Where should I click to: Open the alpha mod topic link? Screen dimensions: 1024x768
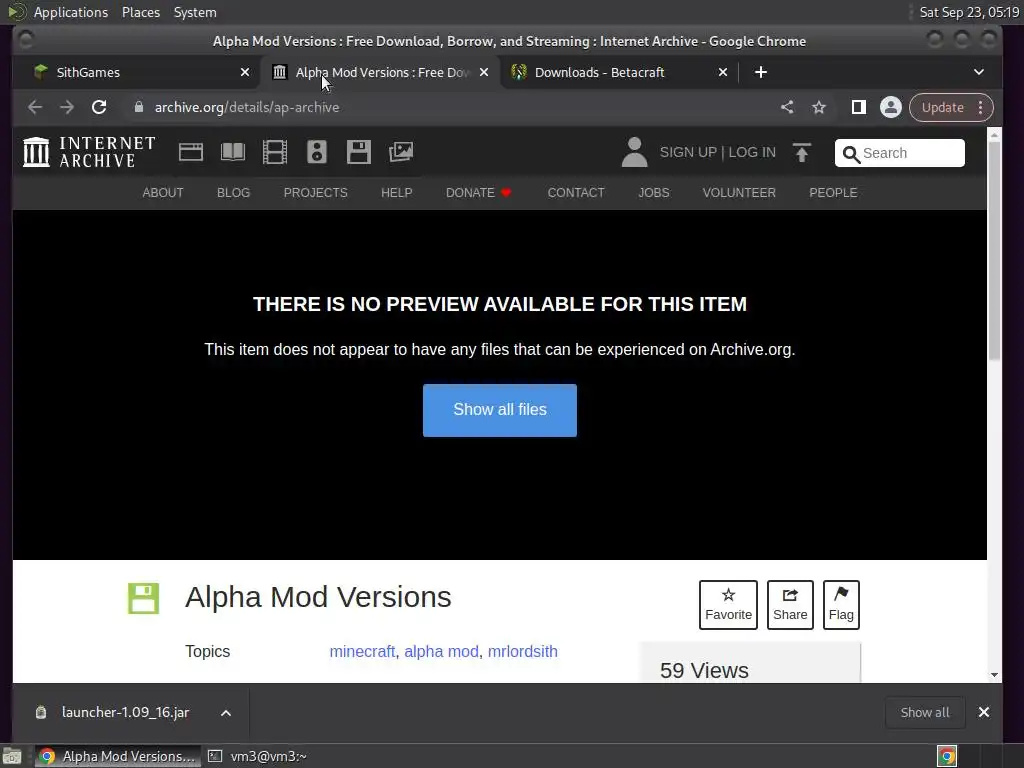[441, 651]
